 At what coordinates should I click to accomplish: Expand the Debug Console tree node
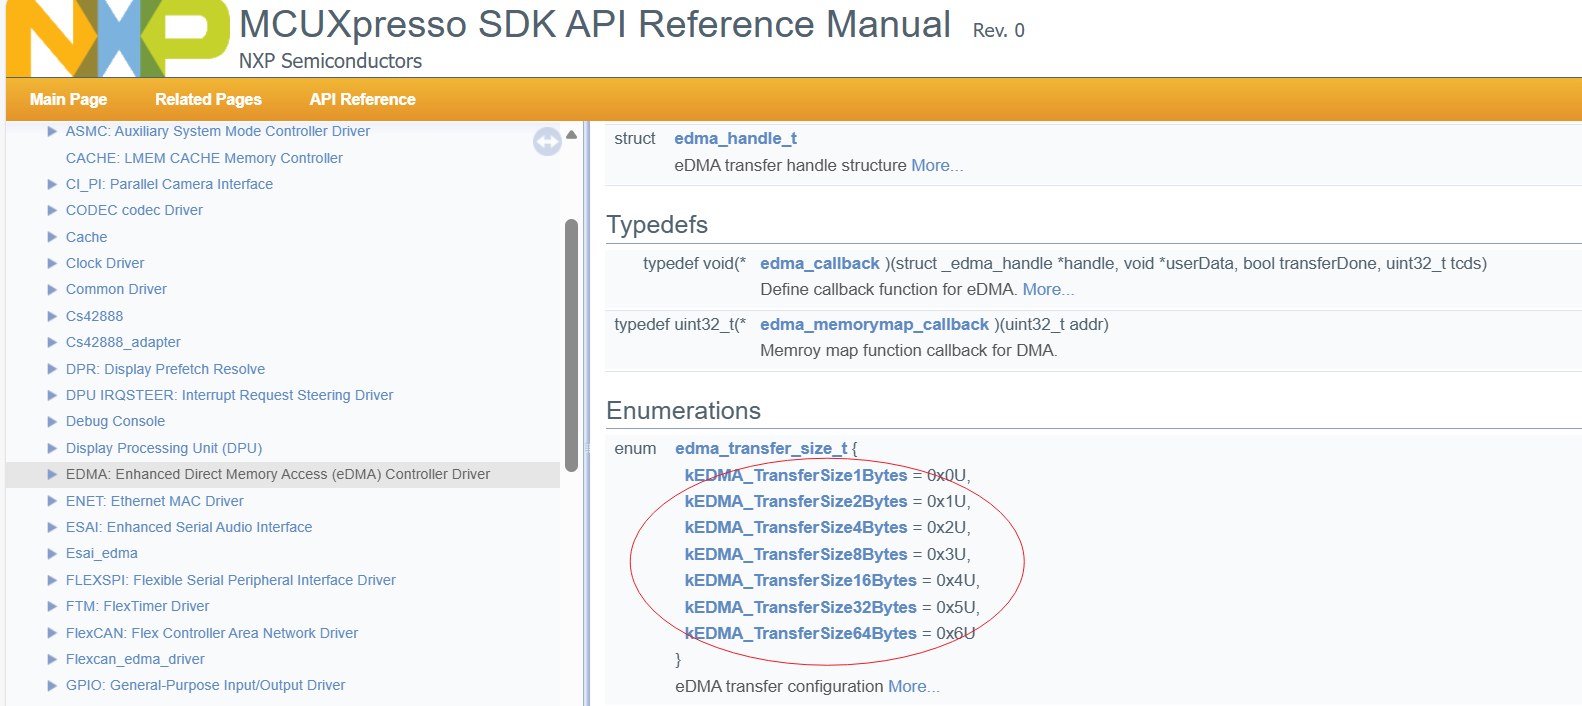(52, 421)
